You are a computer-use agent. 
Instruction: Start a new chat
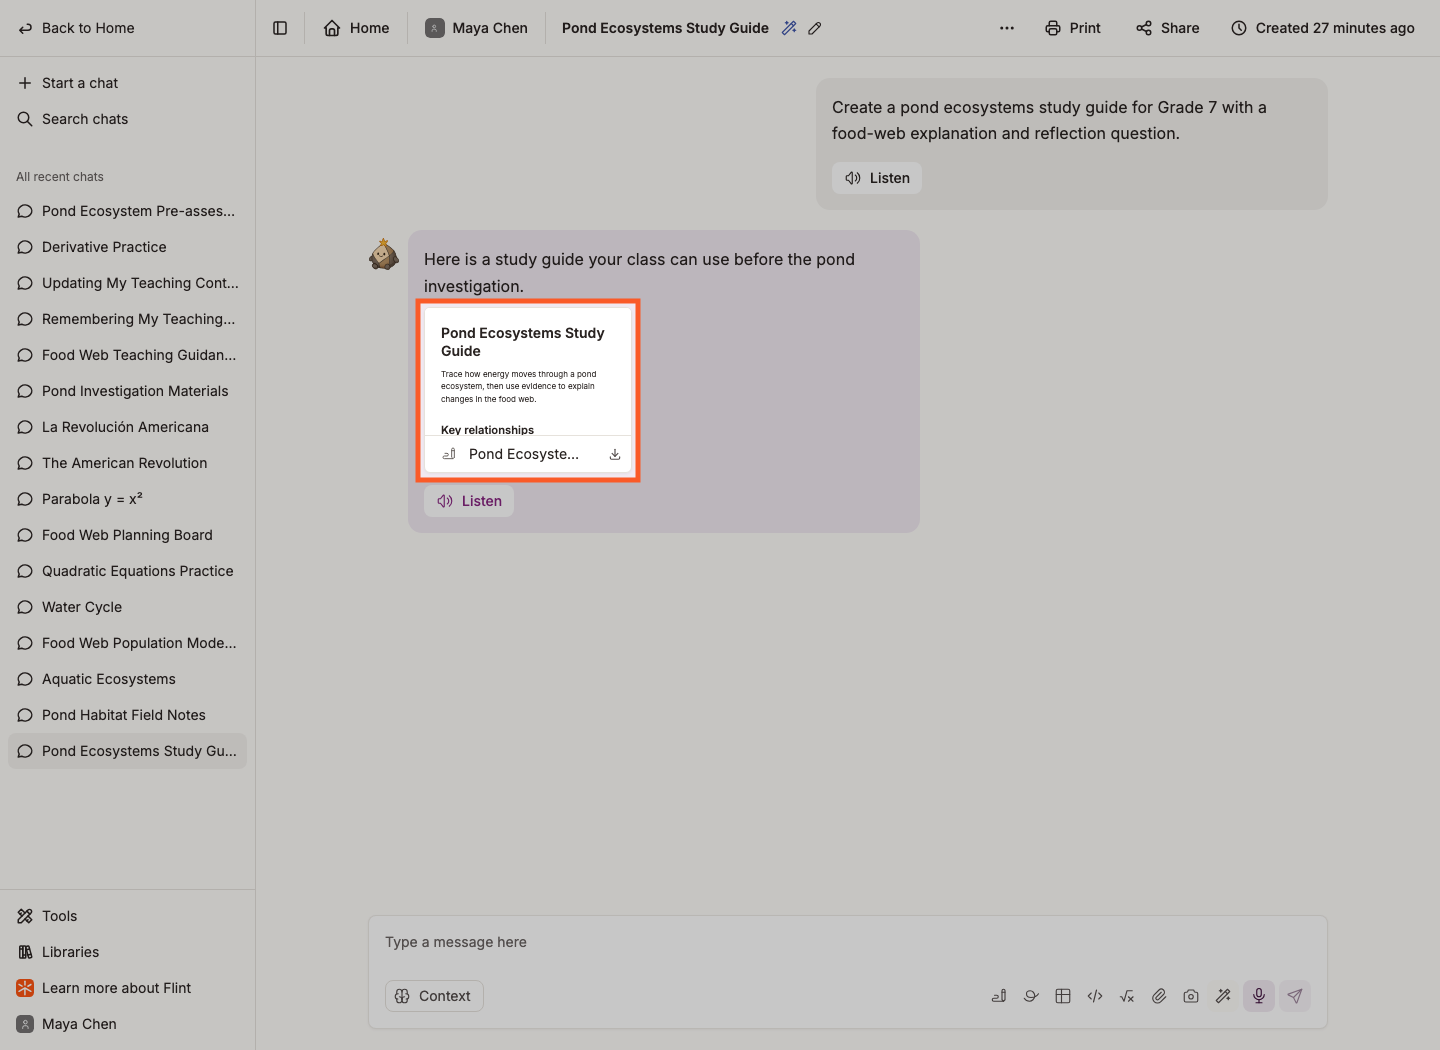[x=127, y=83]
